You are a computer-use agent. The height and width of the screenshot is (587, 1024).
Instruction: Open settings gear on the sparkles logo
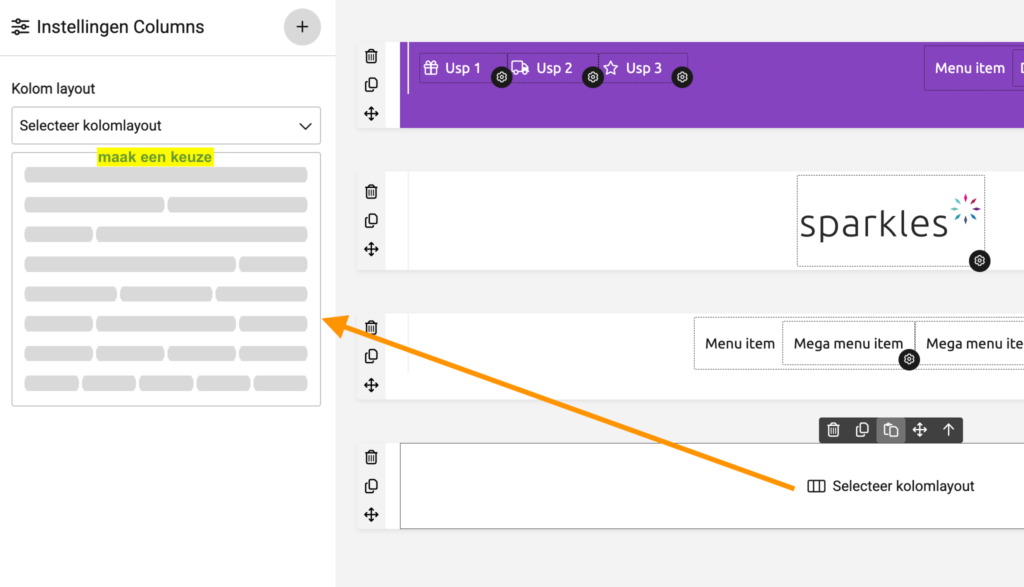(980, 261)
